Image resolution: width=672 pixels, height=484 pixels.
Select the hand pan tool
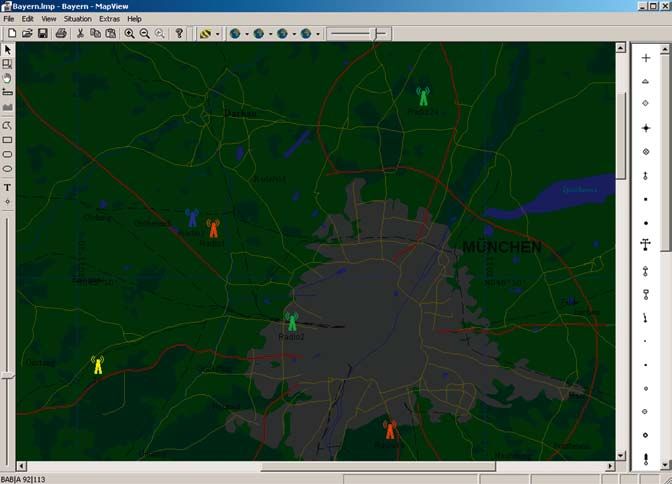point(7,78)
